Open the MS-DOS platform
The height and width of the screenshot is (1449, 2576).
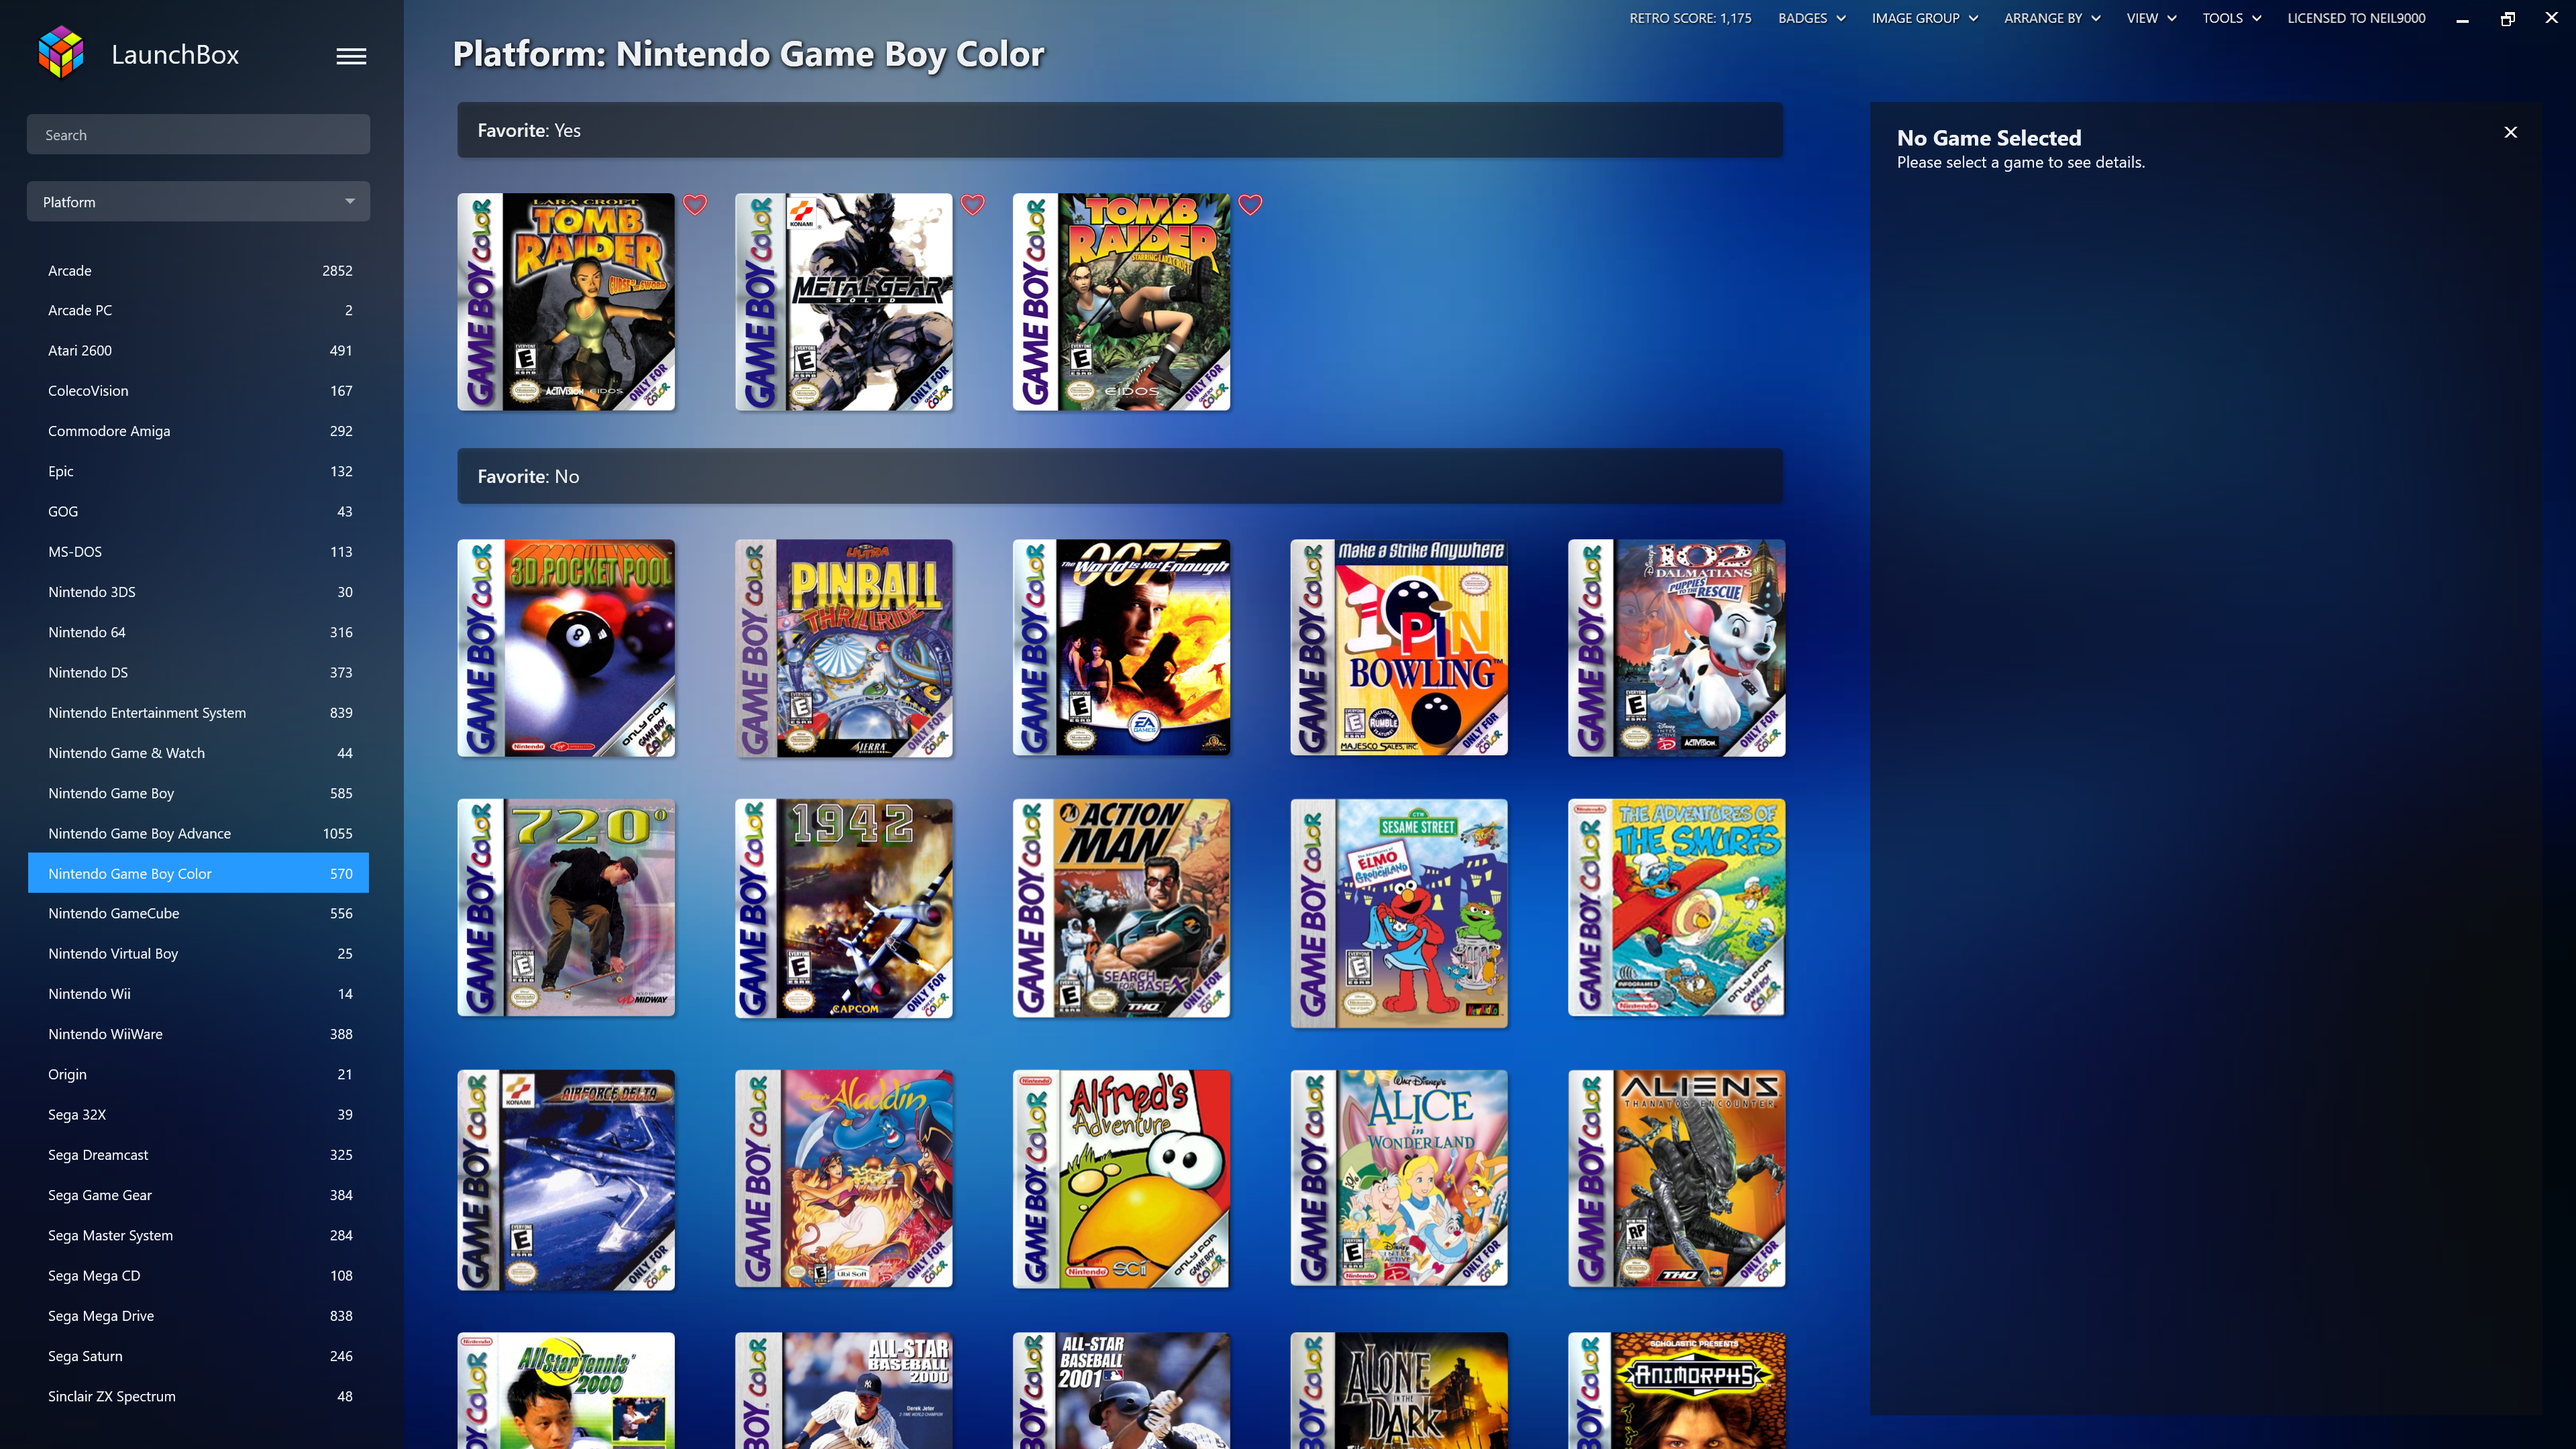[x=198, y=551]
